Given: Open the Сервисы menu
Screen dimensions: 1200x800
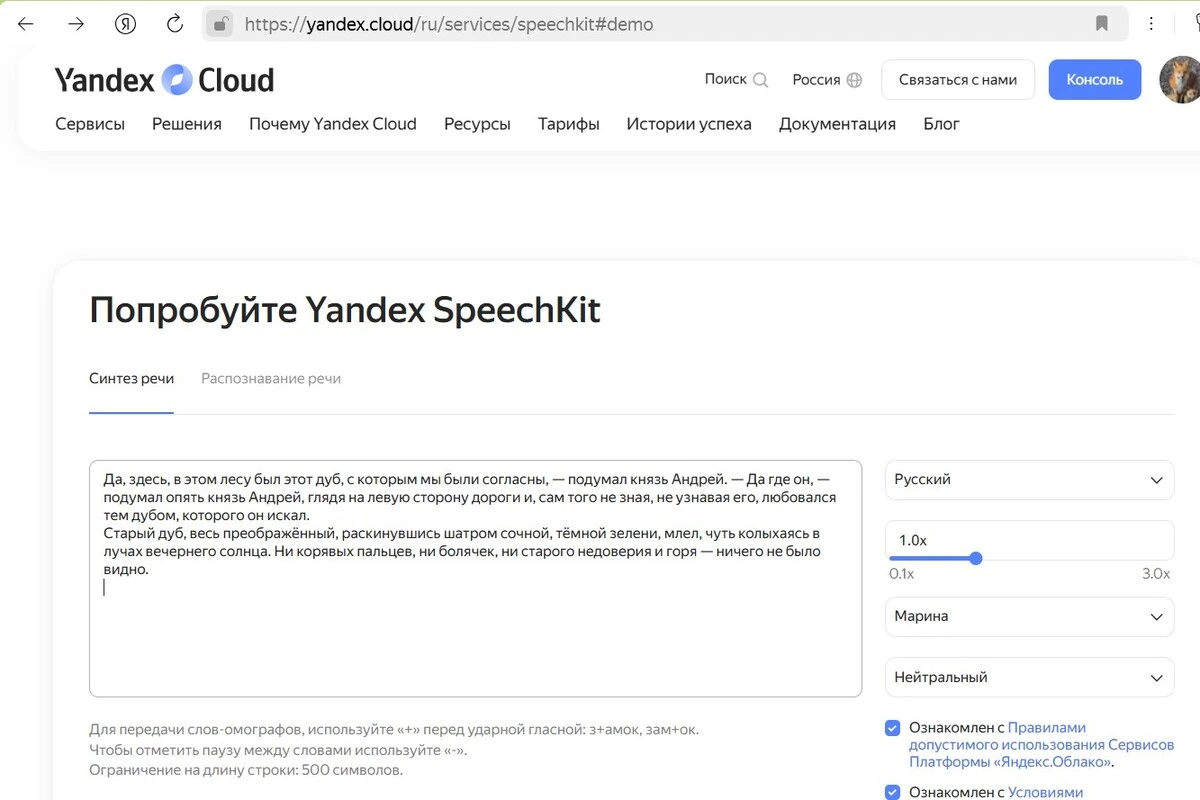Looking at the screenshot, I should (90, 124).
